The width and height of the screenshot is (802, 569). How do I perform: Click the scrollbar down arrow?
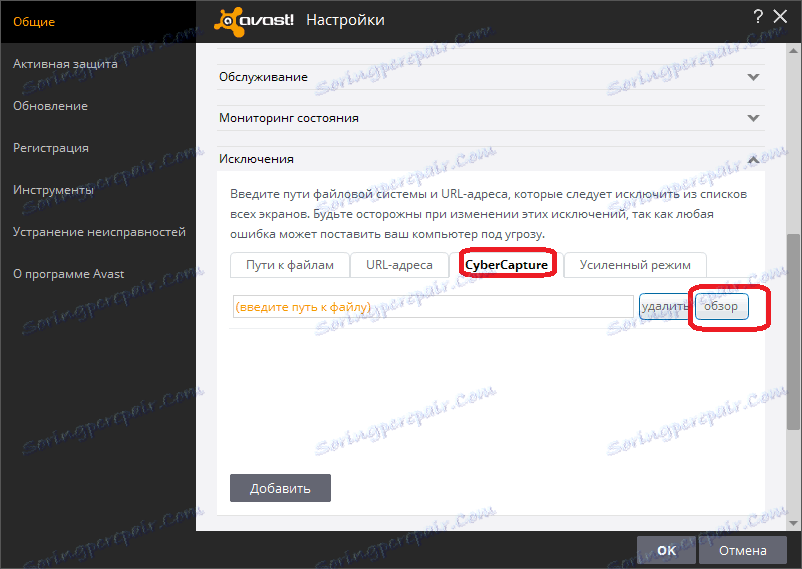(x=793, y=523)
